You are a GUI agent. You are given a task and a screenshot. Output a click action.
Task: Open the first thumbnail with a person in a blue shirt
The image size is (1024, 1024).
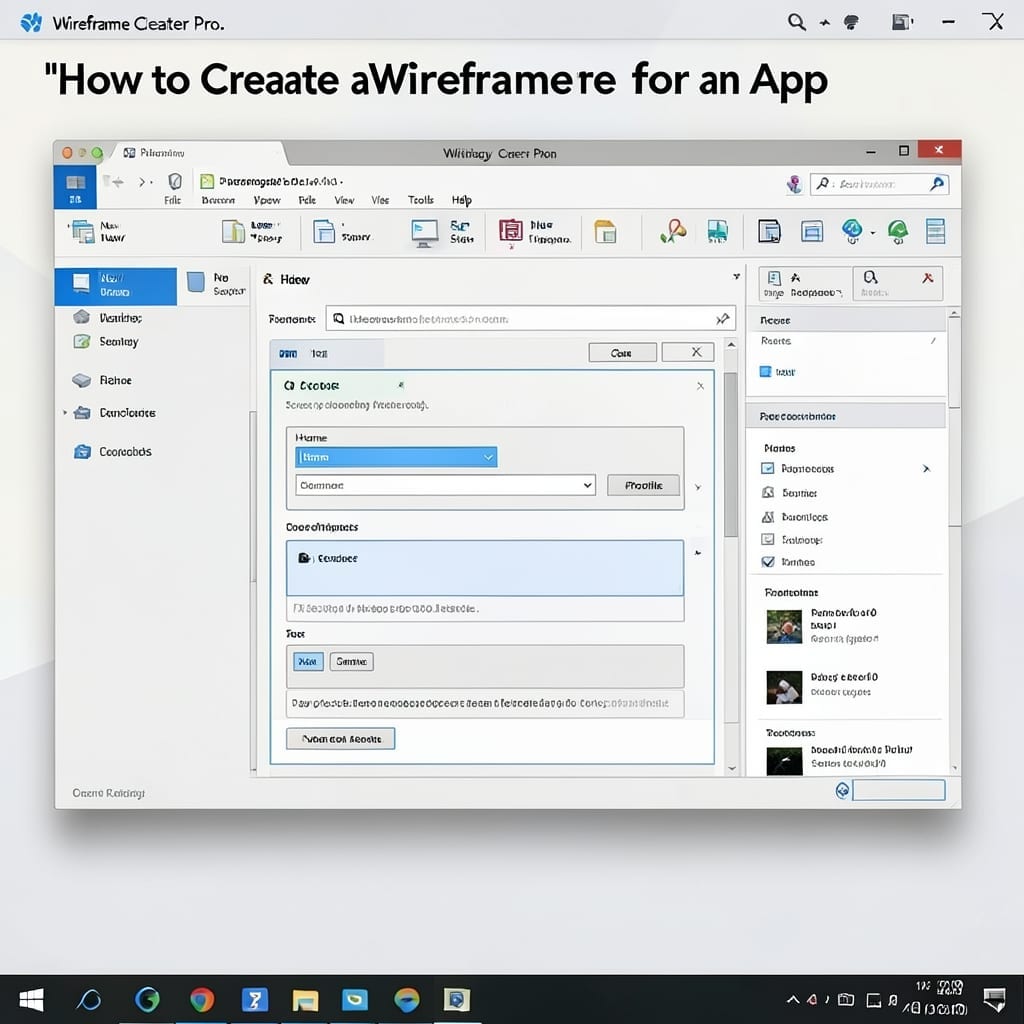pos(784,627)
